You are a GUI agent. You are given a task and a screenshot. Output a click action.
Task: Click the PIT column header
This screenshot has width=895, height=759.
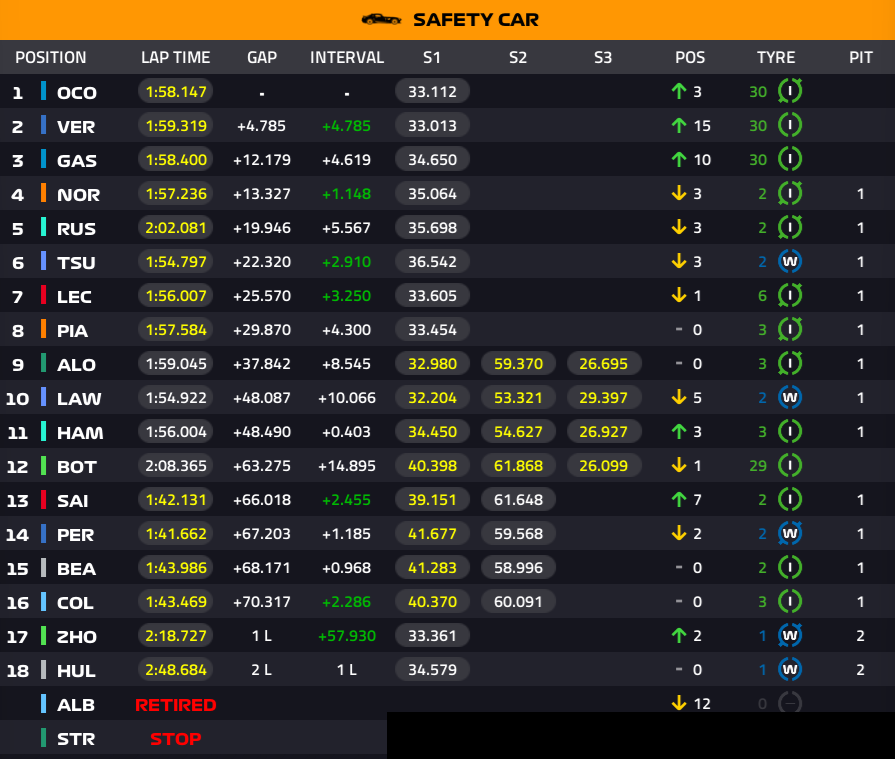point(861,58)
